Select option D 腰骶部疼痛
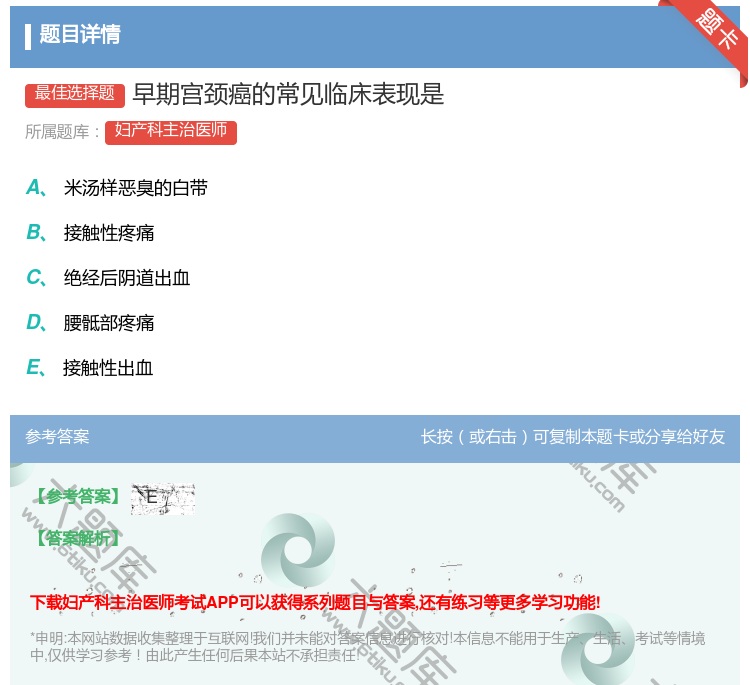750x685 pixels. pos(90,323)
